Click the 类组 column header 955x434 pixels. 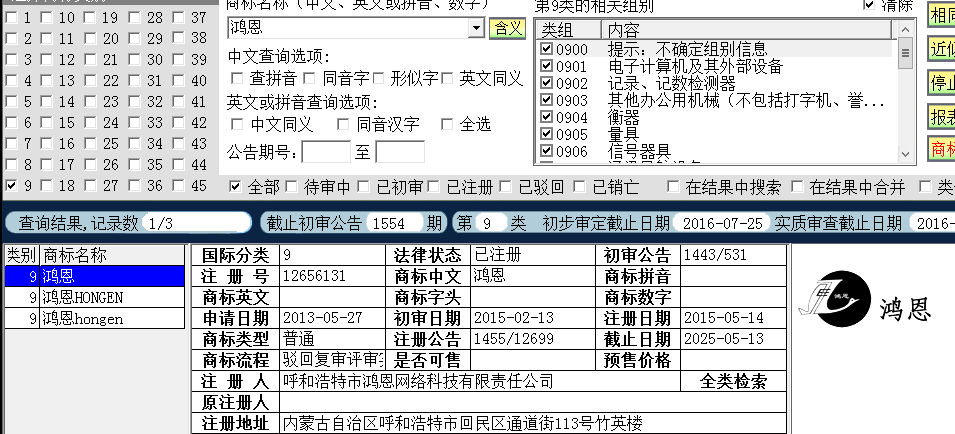pos(569,30)
